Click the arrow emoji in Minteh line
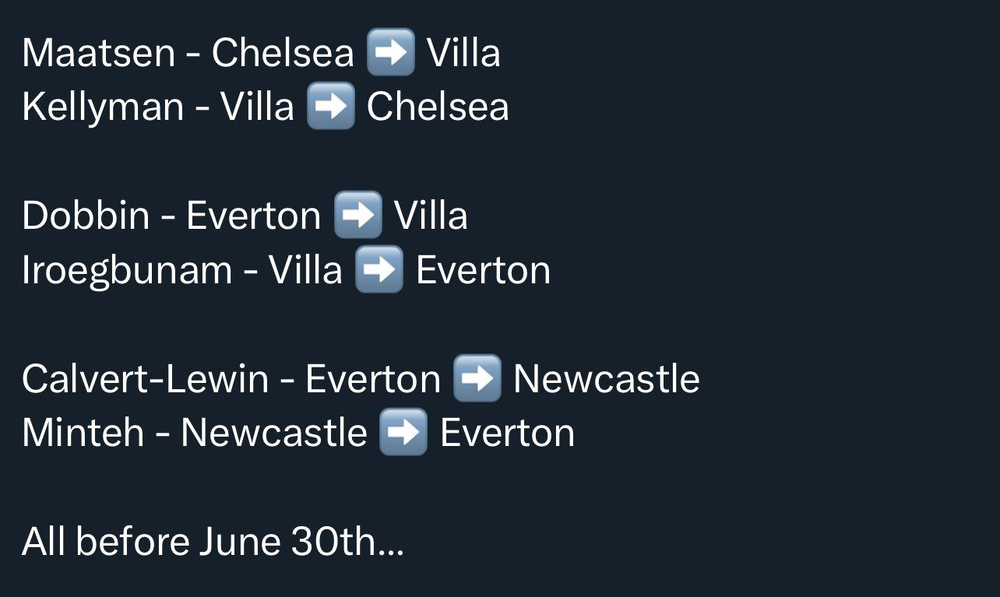 click(x=404, y=432)
